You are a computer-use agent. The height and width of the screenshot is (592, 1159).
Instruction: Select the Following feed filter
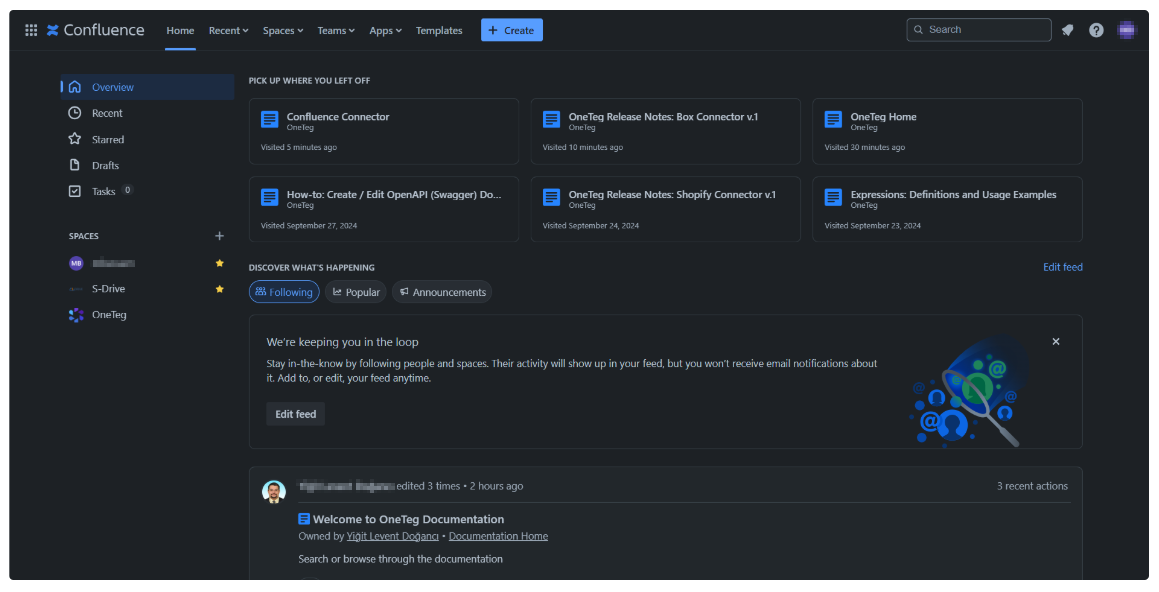point(284,292)
